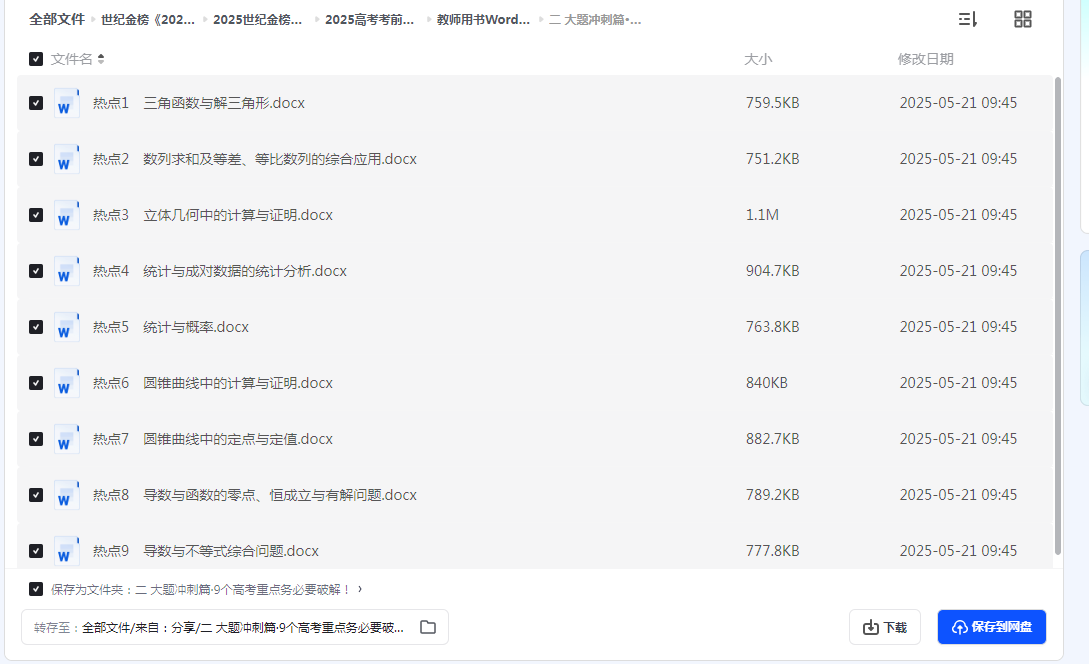1089x664 pixels.
Task: Switch to grid view layout
Action: pyautogui.click(x=1022, y=19)
